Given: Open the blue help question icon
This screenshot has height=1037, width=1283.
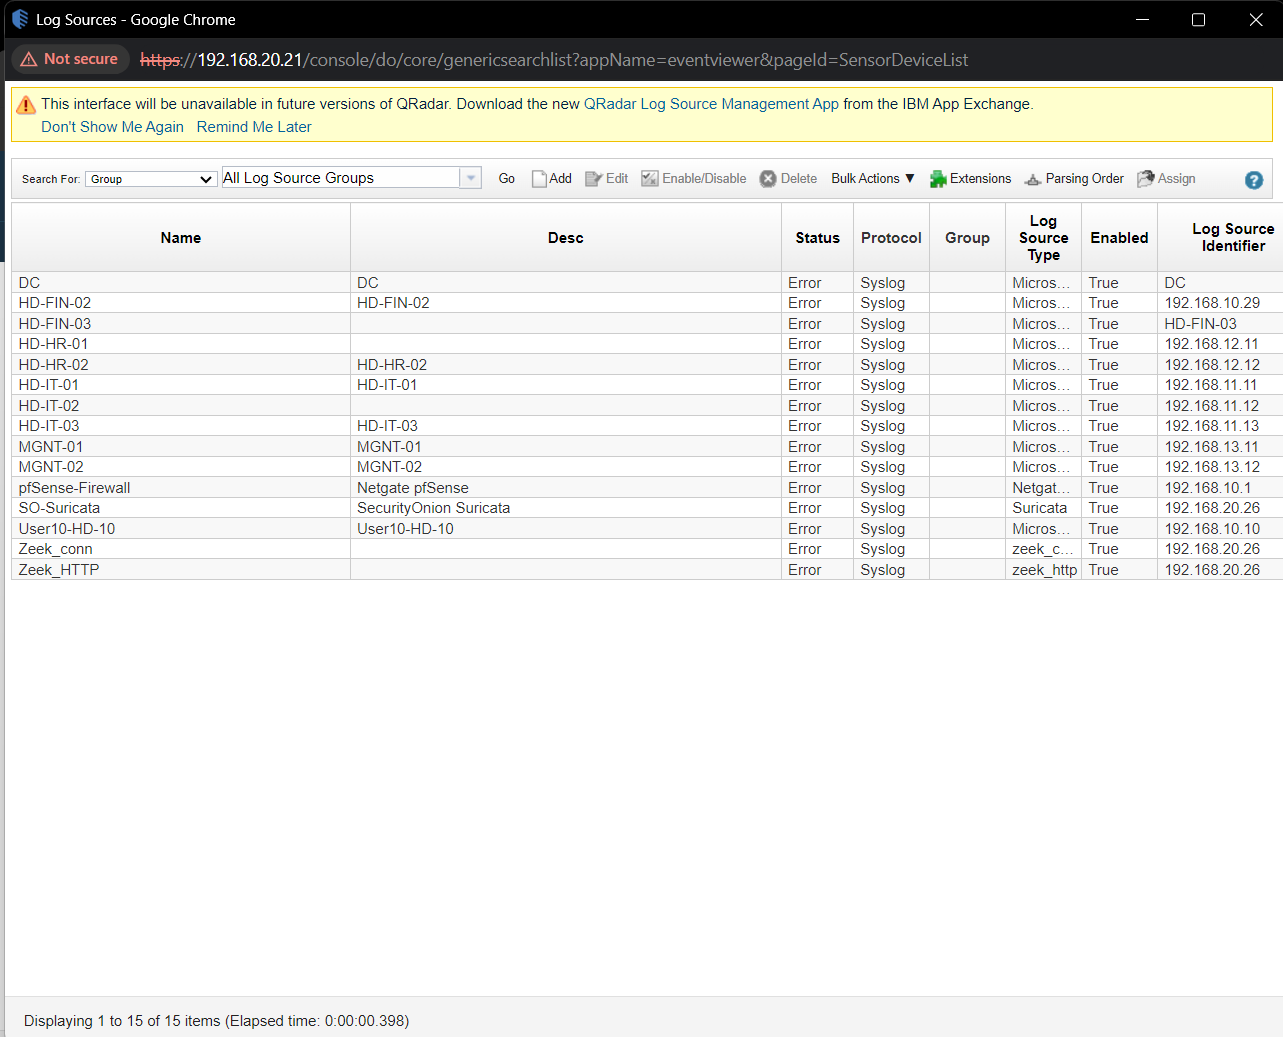Looking at the screenshot, I should (1254, 180).
